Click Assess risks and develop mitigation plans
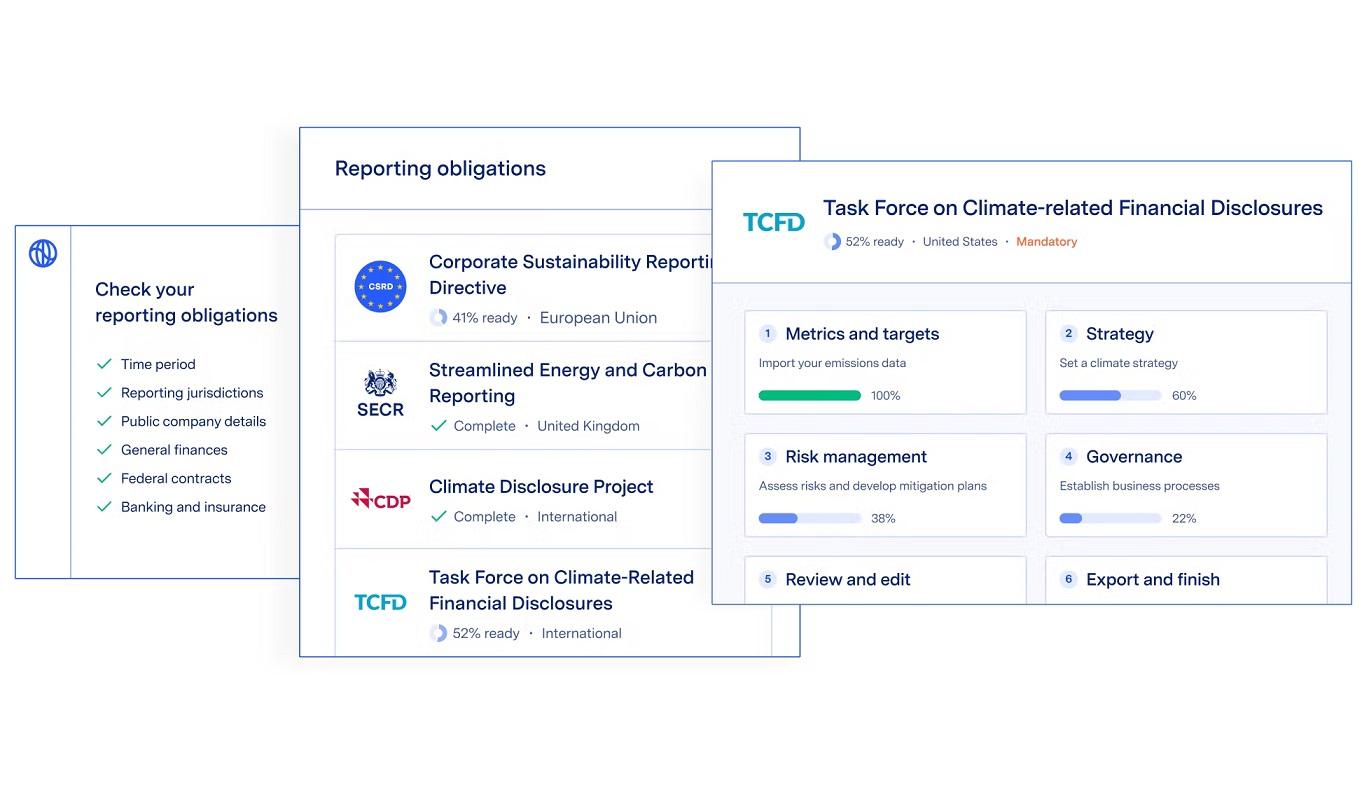Image resolution: width=1362 pixels, height=802 pixels. [873, 486]
